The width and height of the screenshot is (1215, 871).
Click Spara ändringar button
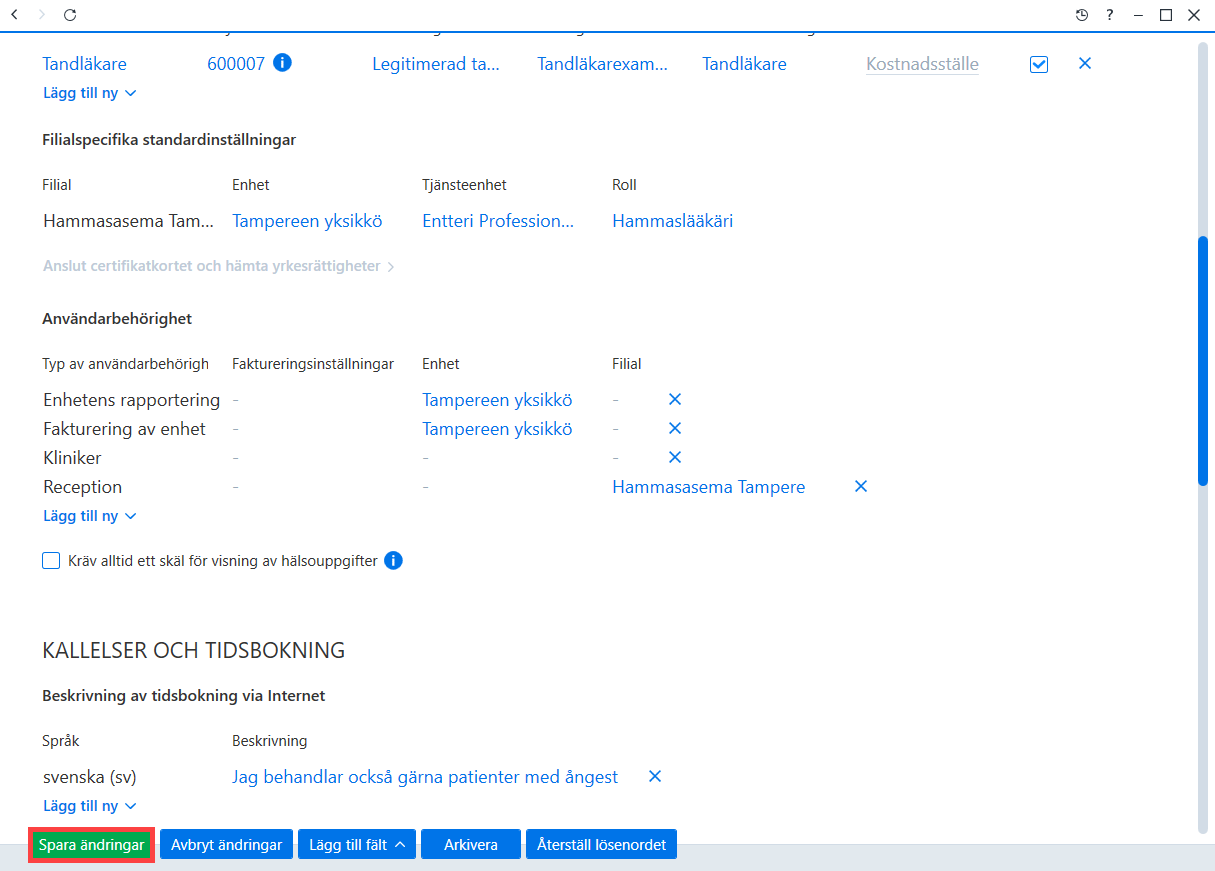pos(91,845)
